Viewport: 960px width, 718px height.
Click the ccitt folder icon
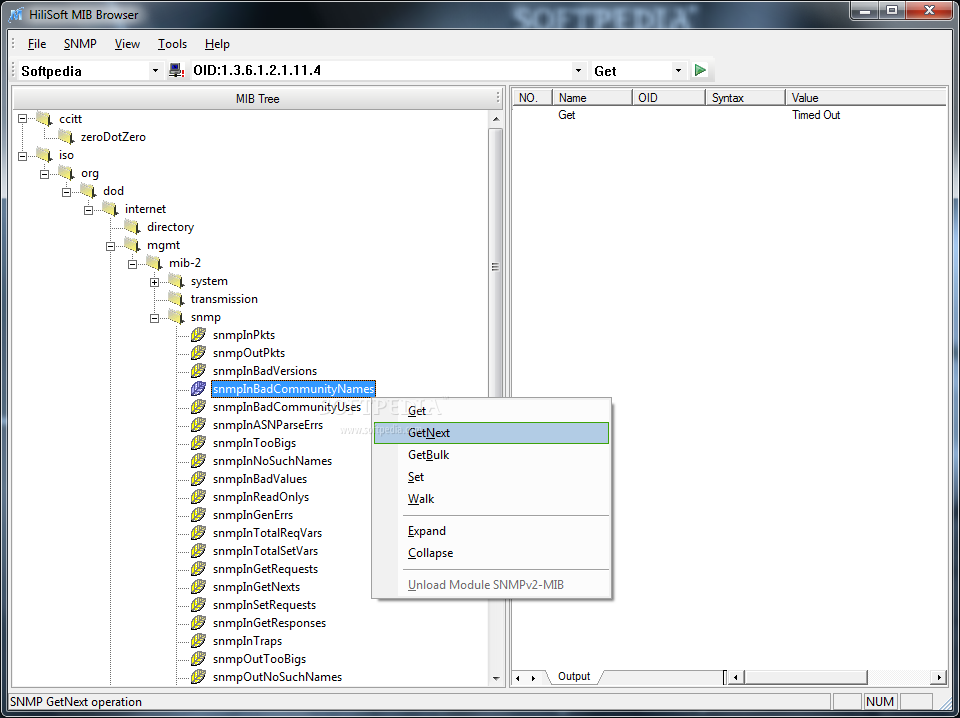pyautogui.click(x=44, y=118)
